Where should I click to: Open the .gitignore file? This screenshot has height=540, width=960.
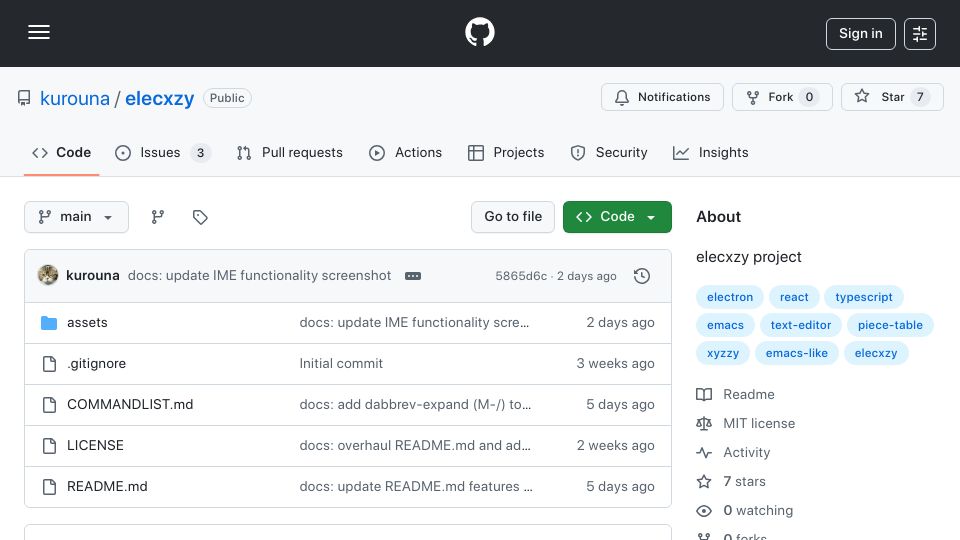tap(96, 364)
